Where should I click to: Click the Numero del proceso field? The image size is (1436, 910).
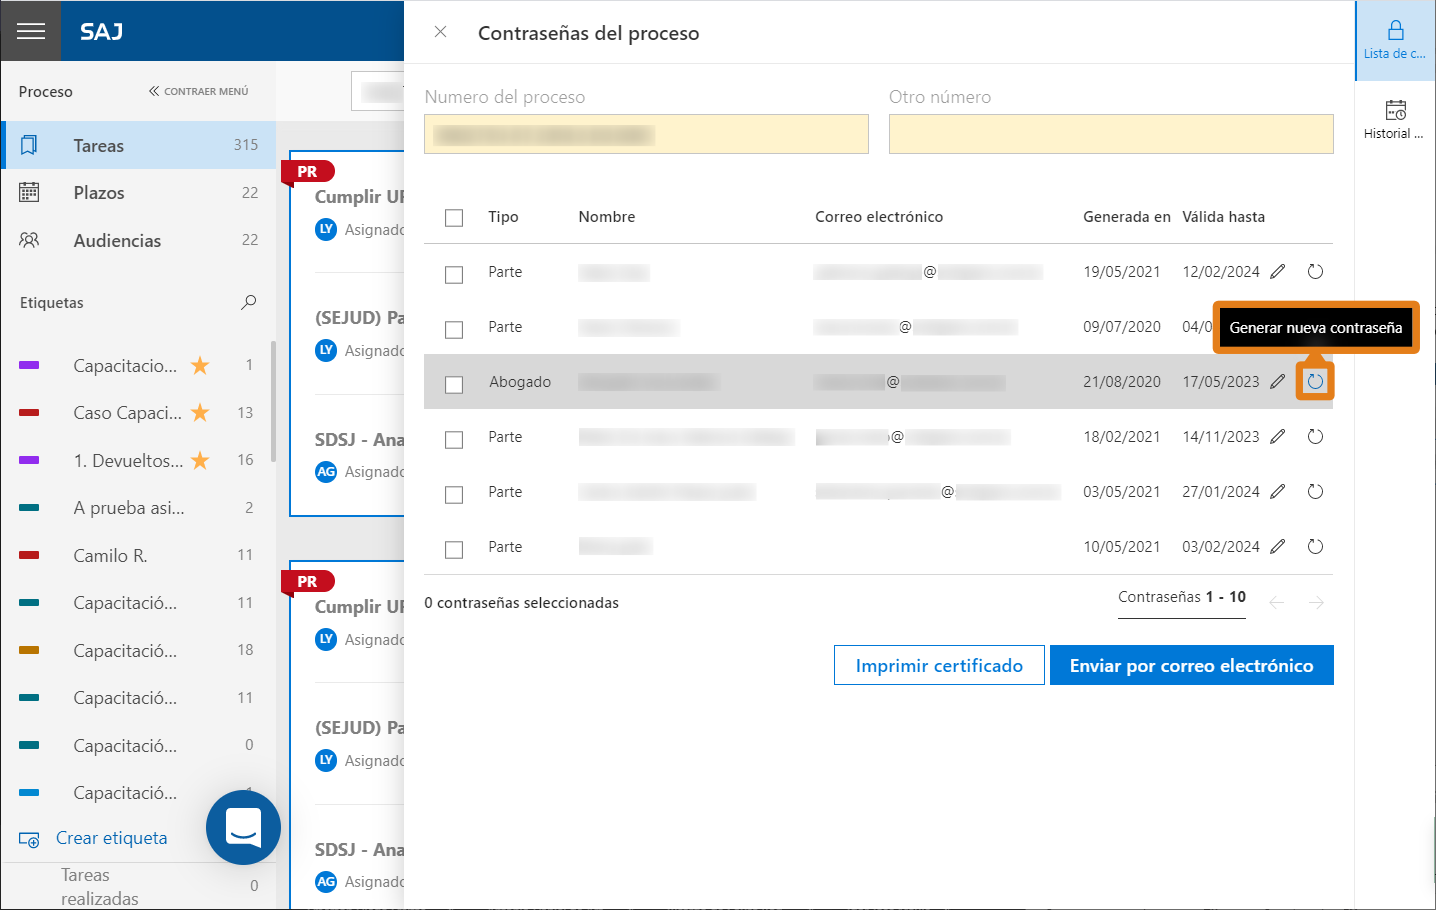click(646, 134)
